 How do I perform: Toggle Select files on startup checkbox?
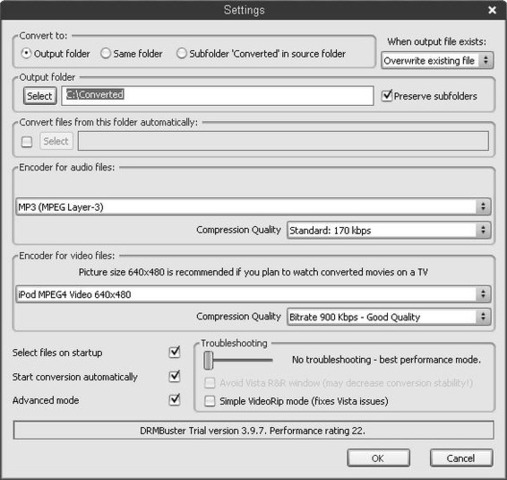pos(175,352)
